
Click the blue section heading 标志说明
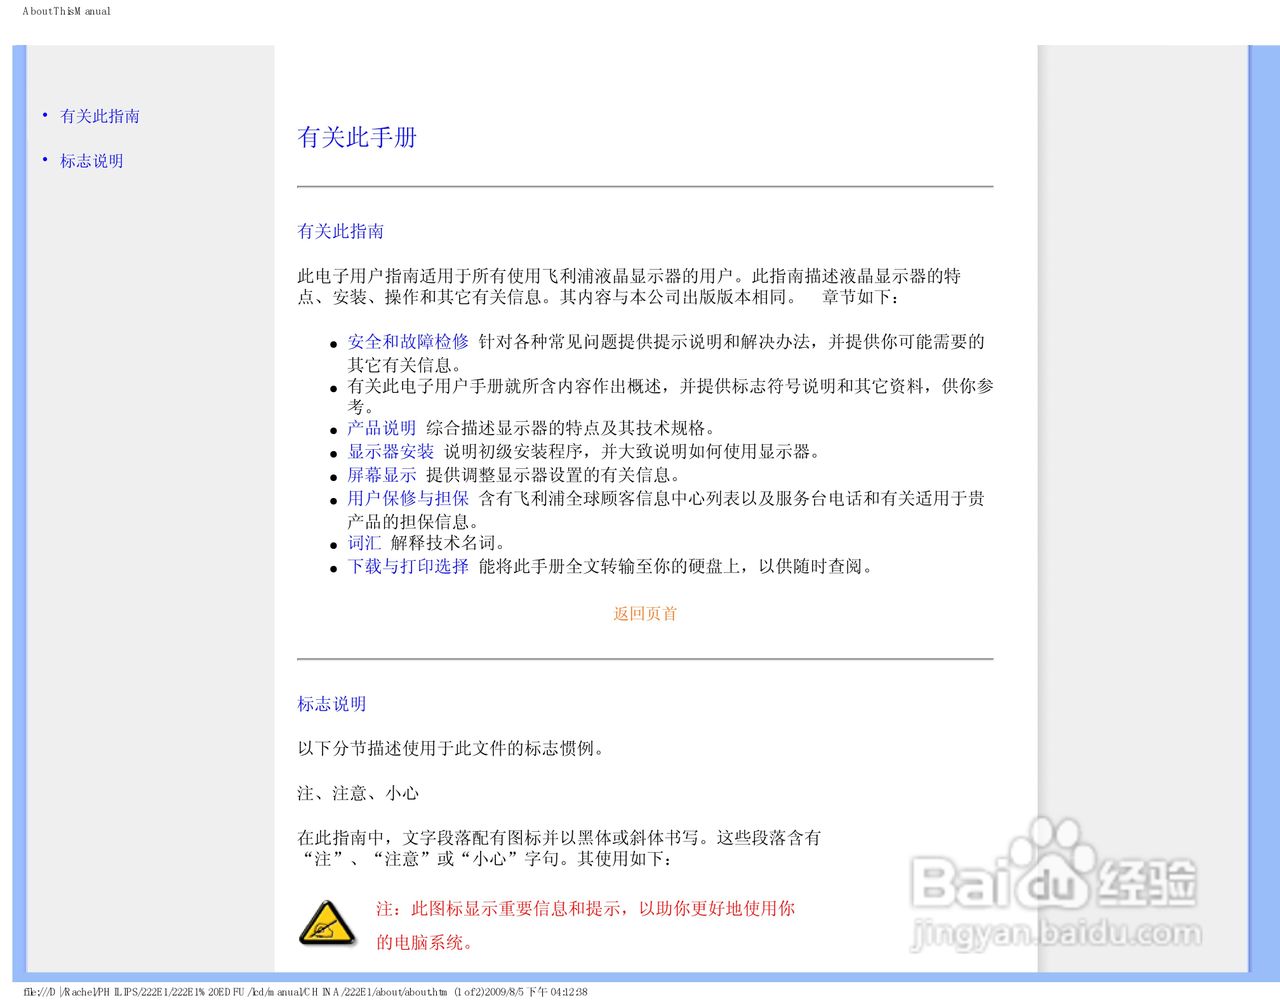[332, 704]
